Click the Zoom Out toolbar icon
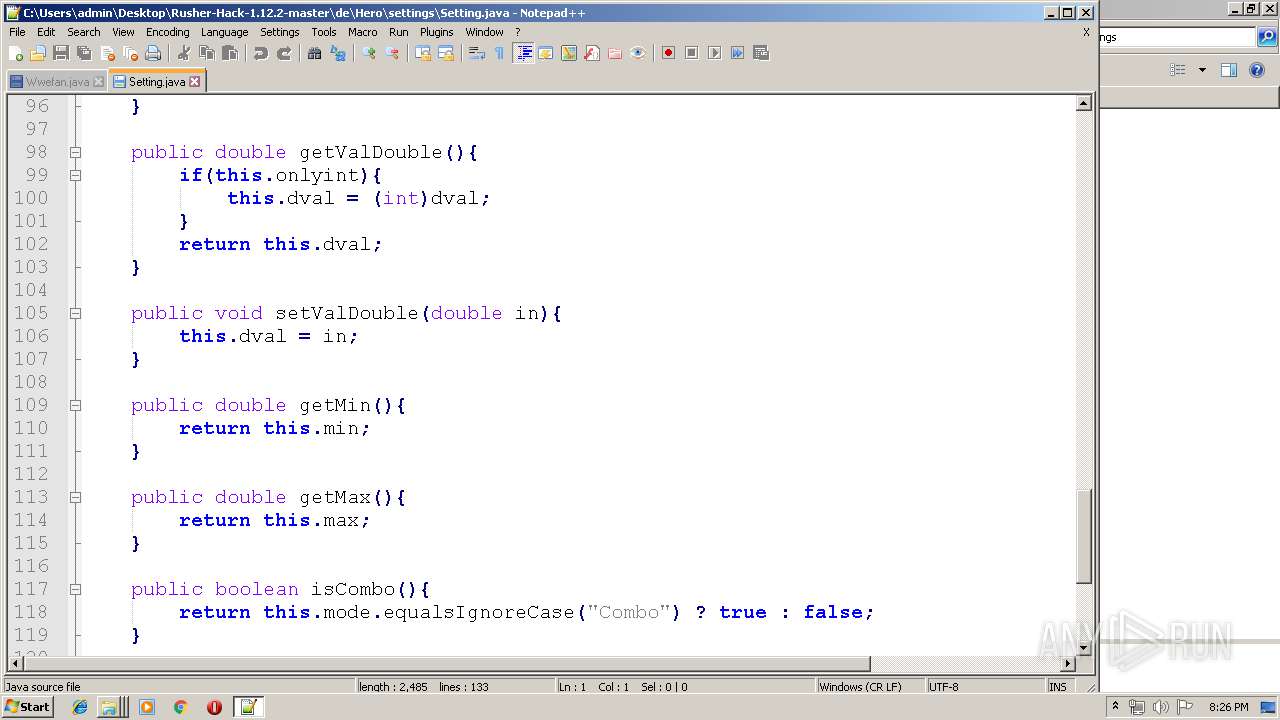This screenshot has height=720, width=1280. coord(392,53)
